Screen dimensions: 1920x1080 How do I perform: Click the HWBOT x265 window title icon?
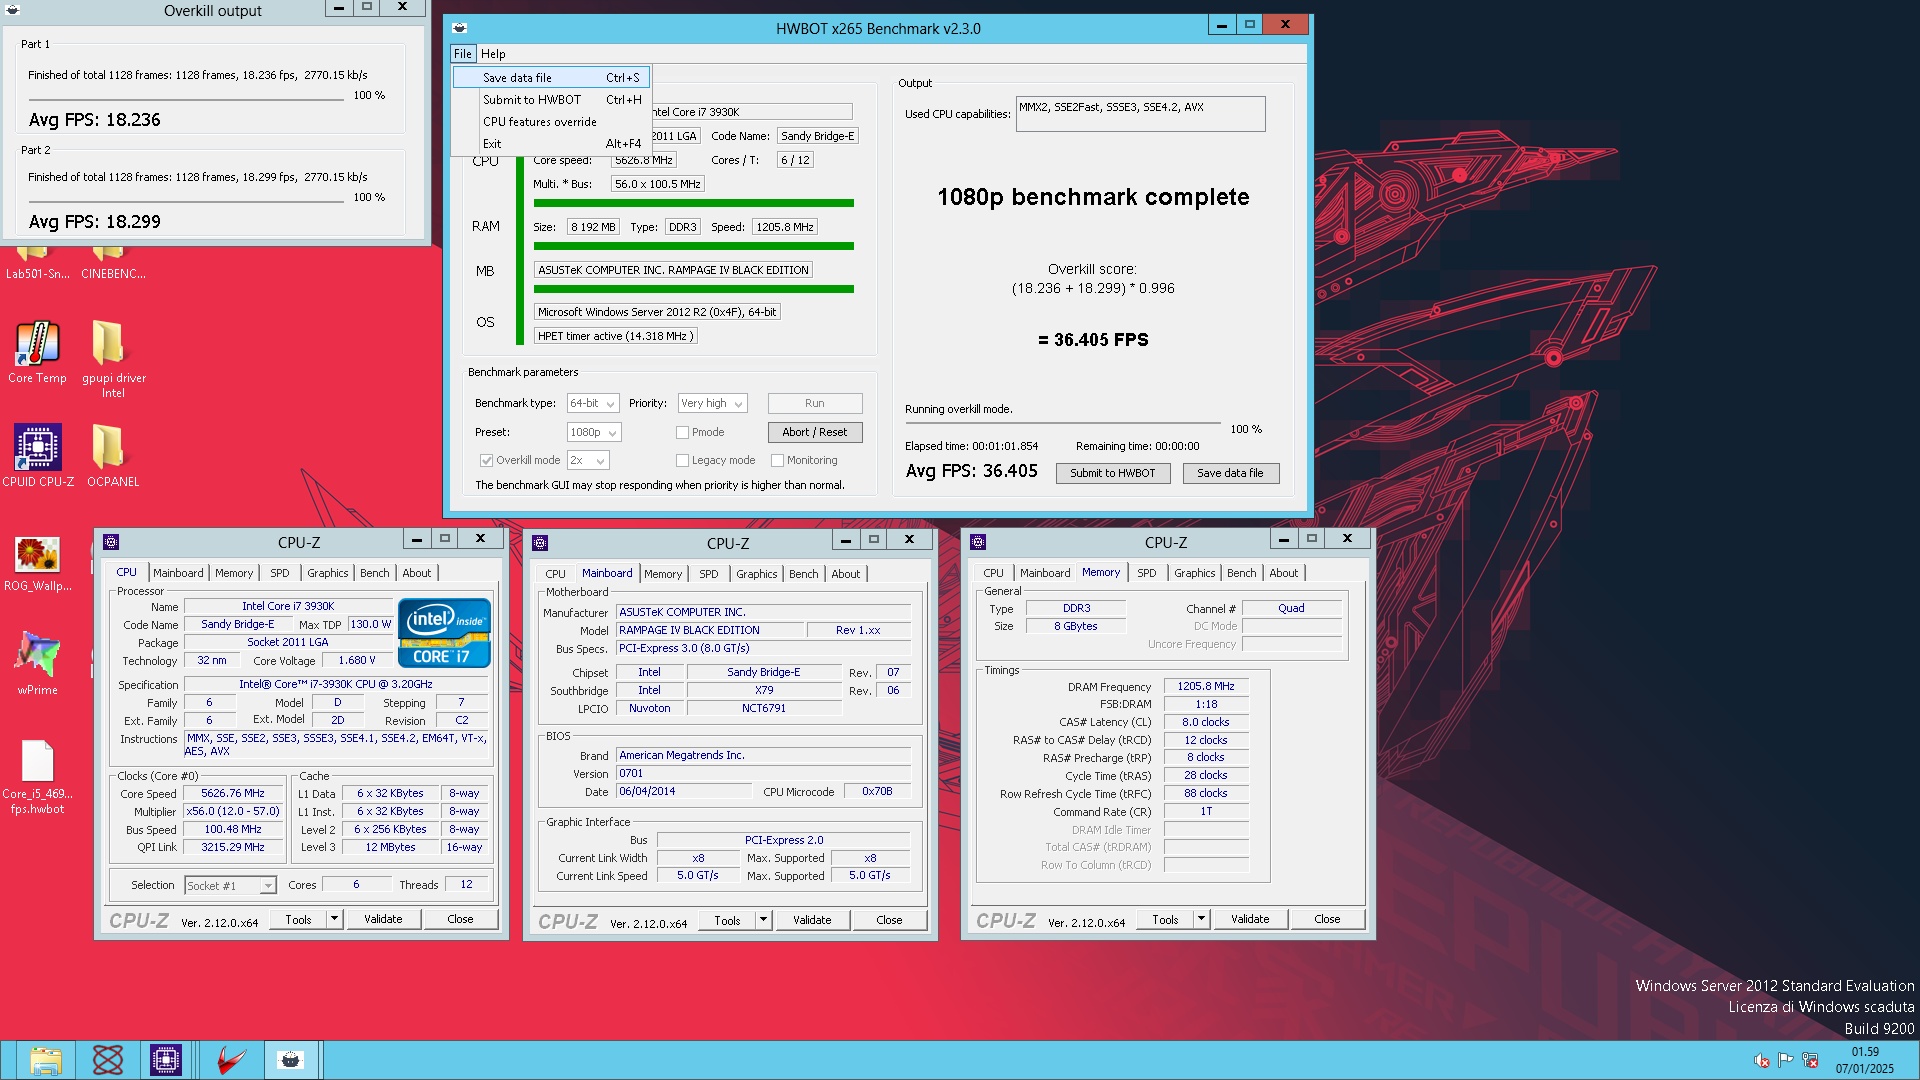460,28
